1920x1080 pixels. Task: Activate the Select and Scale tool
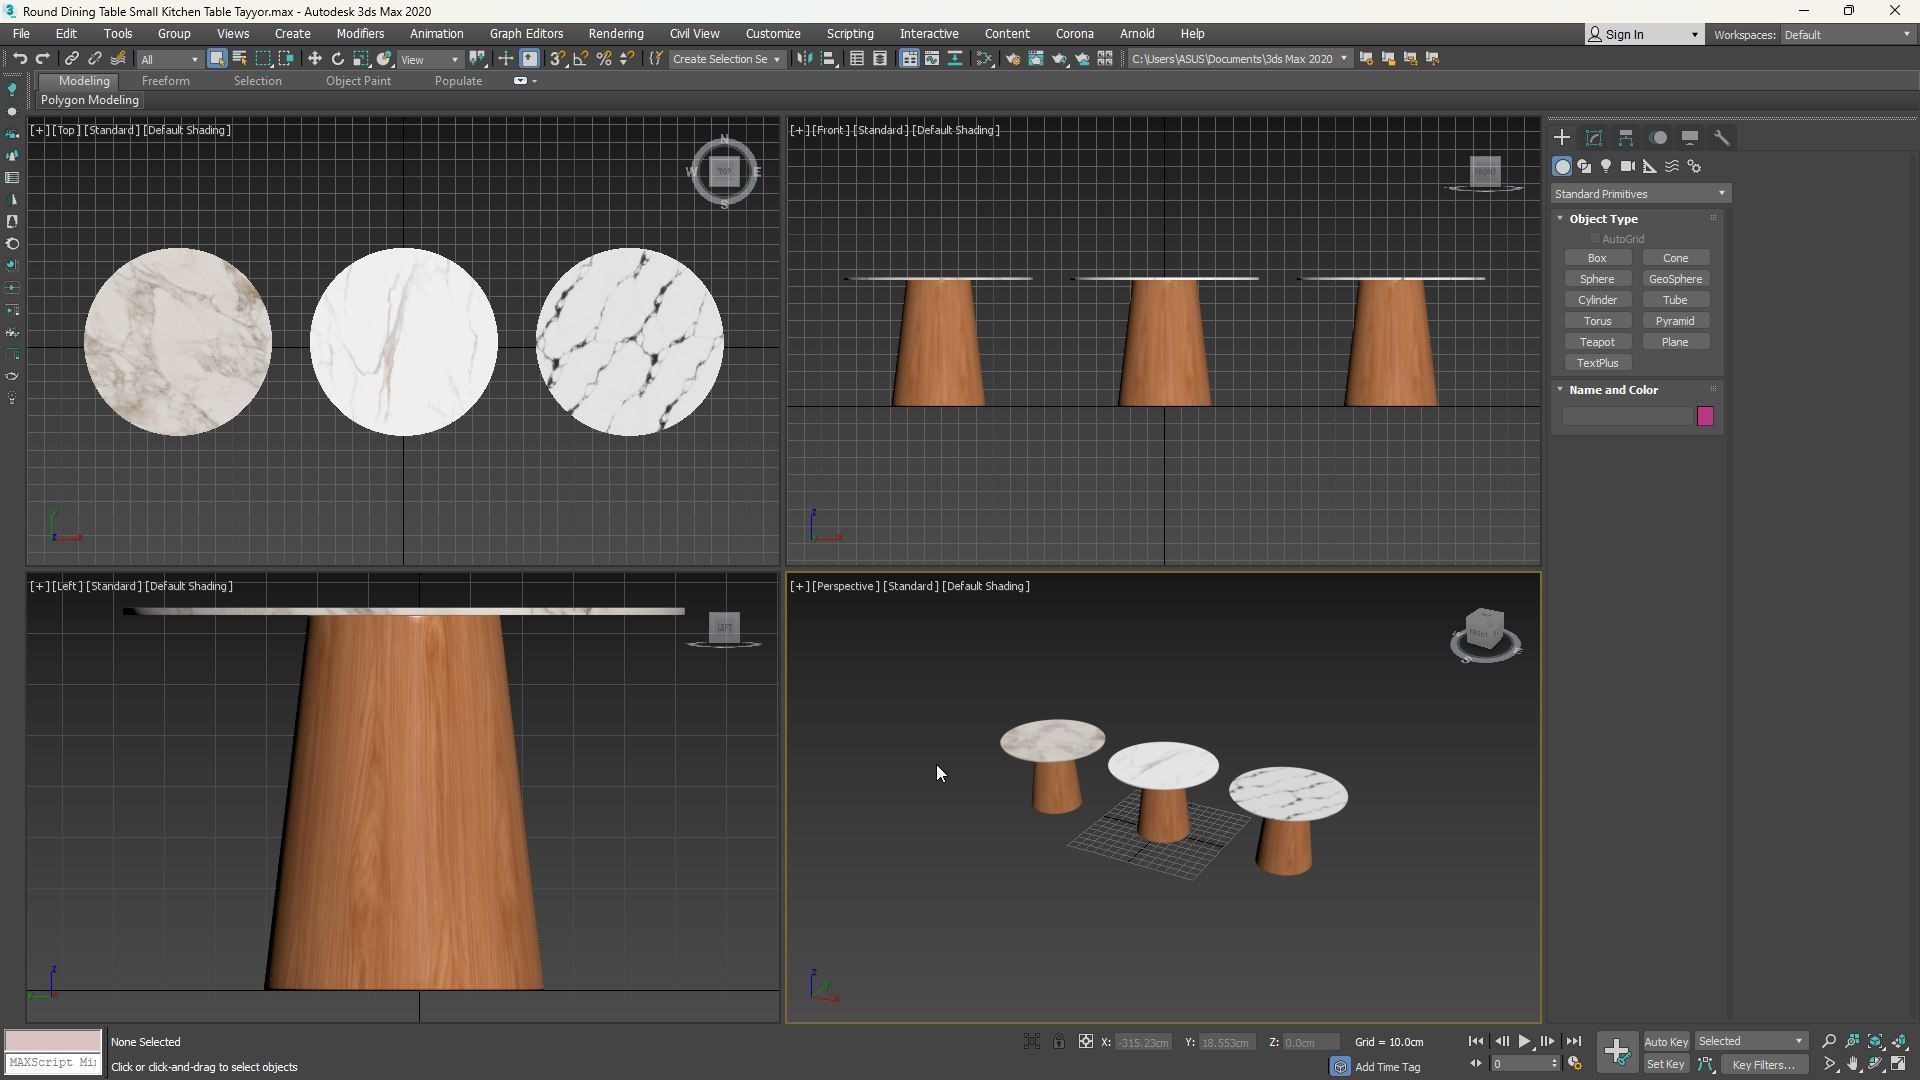361,59
